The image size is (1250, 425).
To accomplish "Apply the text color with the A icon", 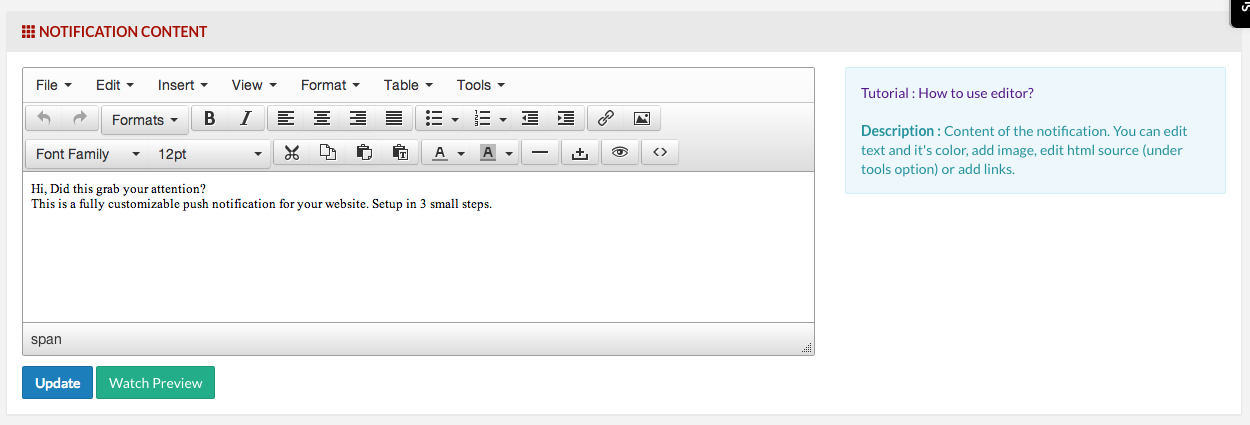I will [x=440, y=153].
